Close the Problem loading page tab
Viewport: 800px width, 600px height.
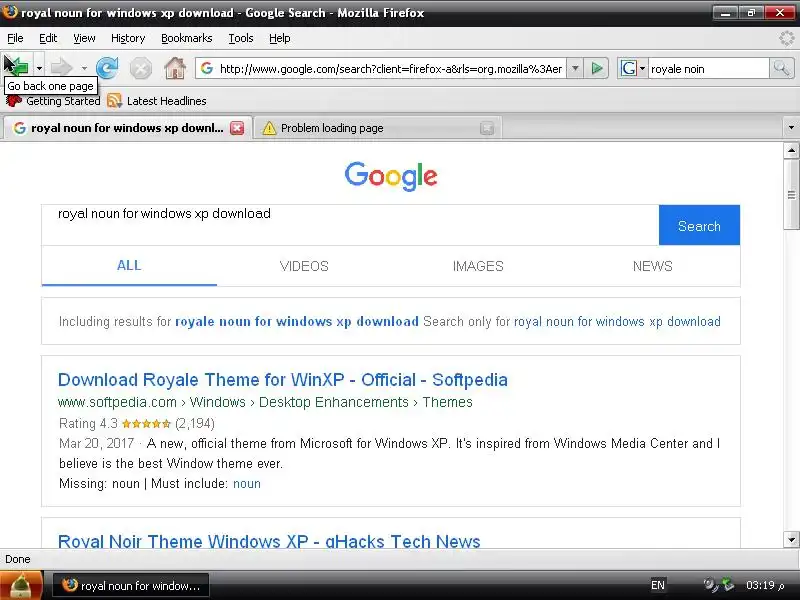[487, 128]
